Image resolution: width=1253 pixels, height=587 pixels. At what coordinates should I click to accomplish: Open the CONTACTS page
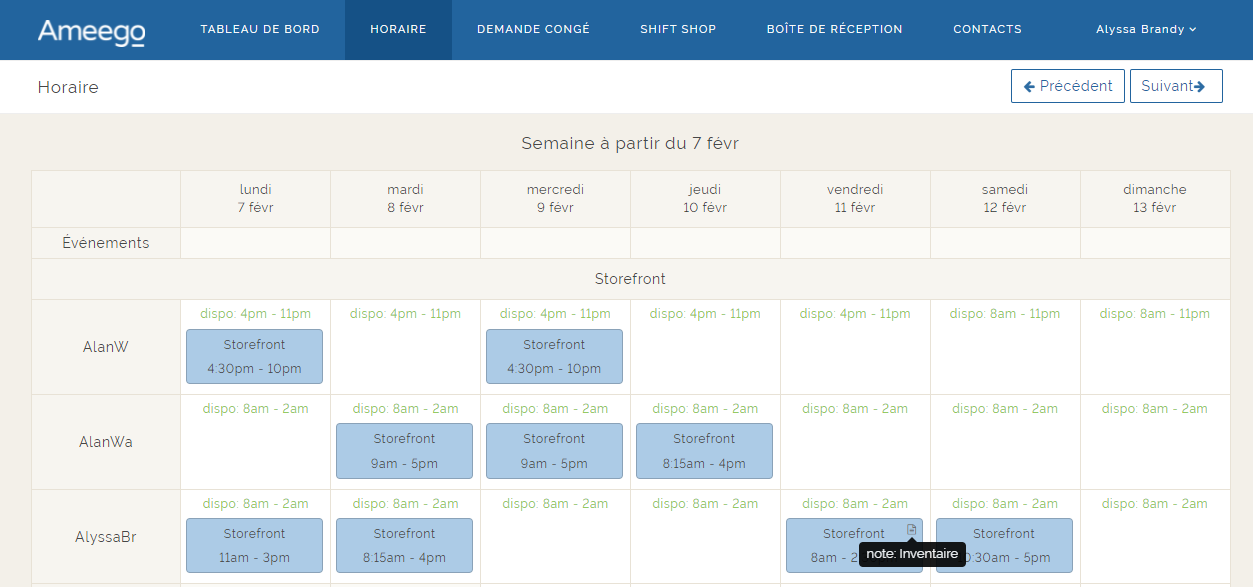click(987, 29)
